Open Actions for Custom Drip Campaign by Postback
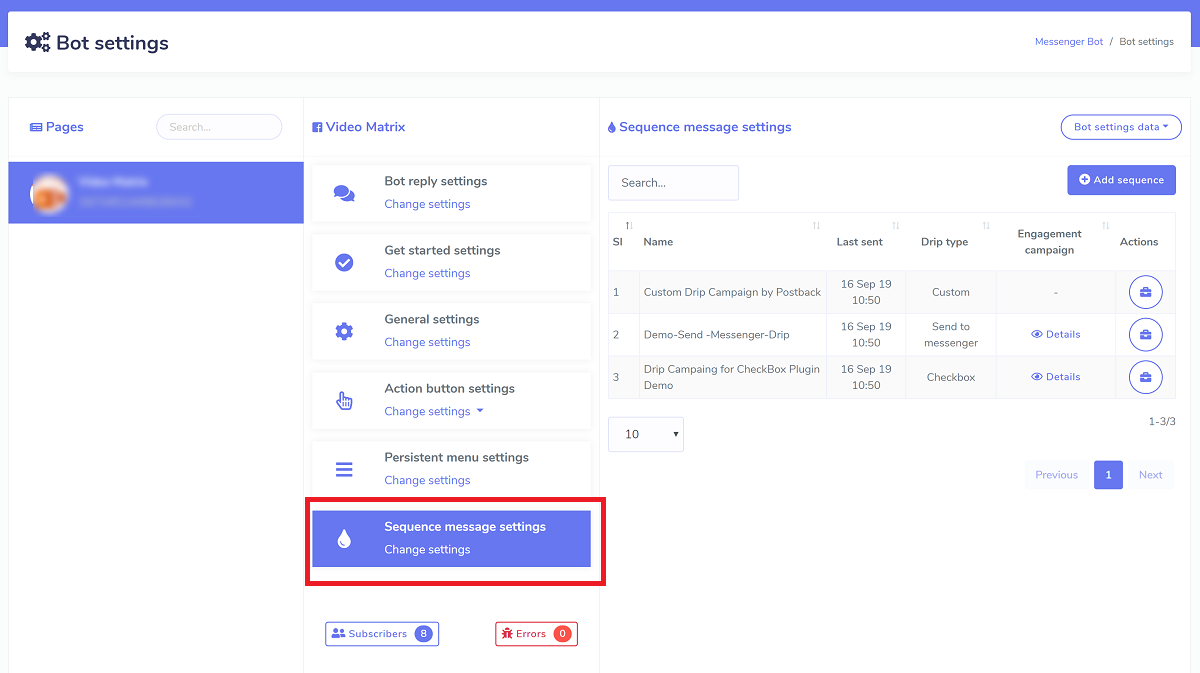Image resolution: width=1200 pixels, height=673 pixels. coord(1145,291)
